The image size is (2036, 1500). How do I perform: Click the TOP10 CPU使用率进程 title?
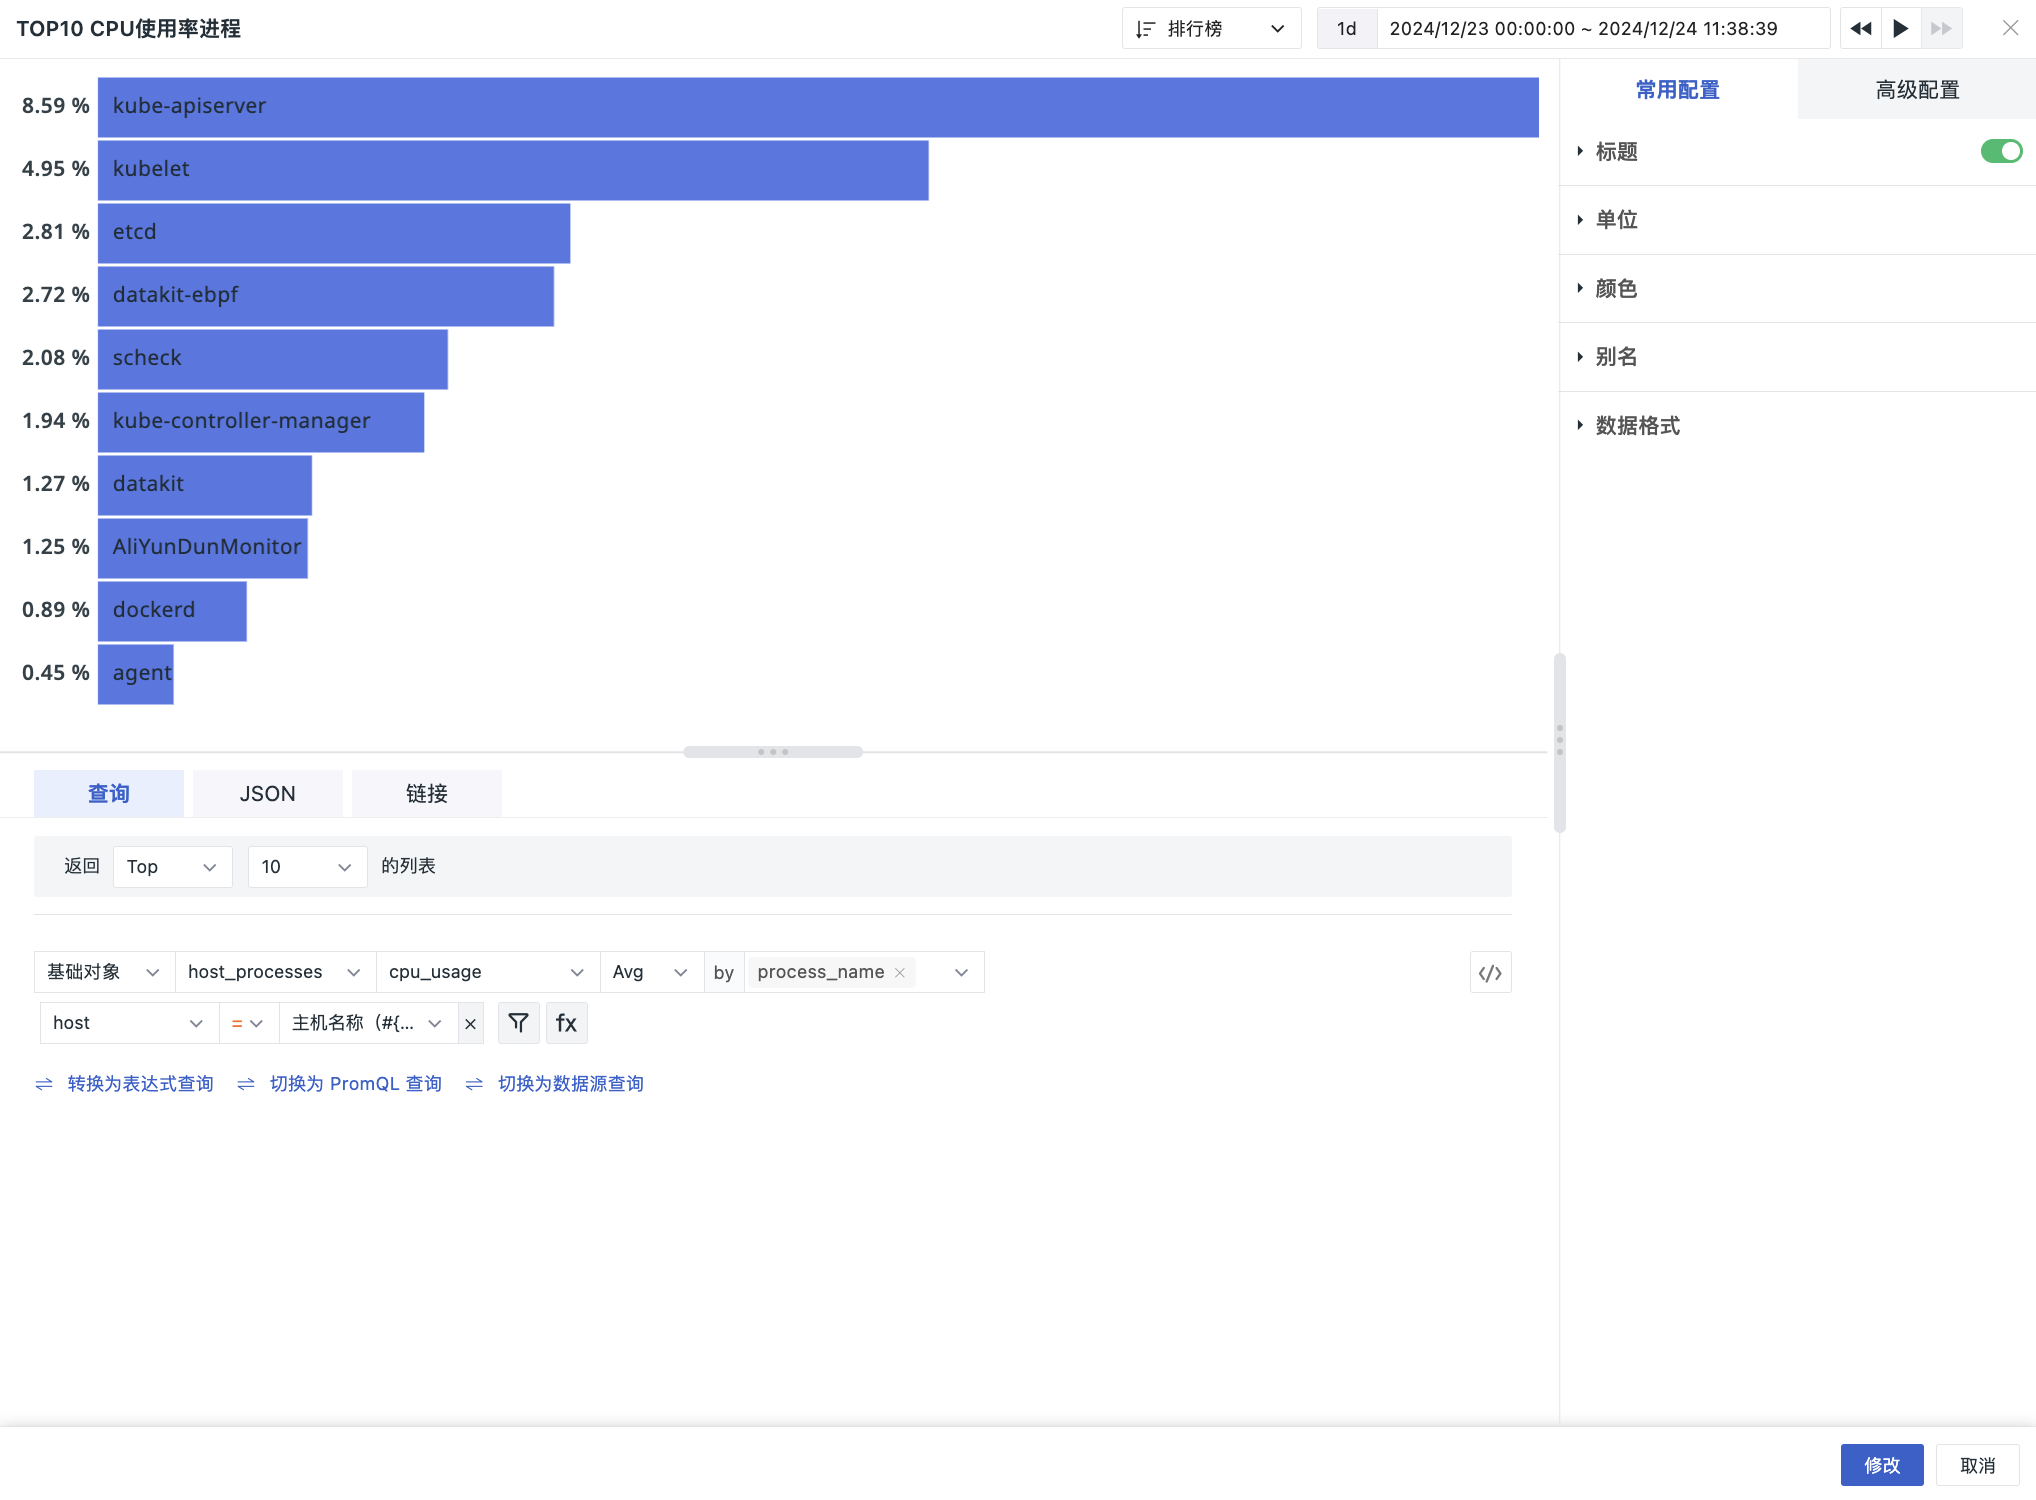(x=129, y=29)
